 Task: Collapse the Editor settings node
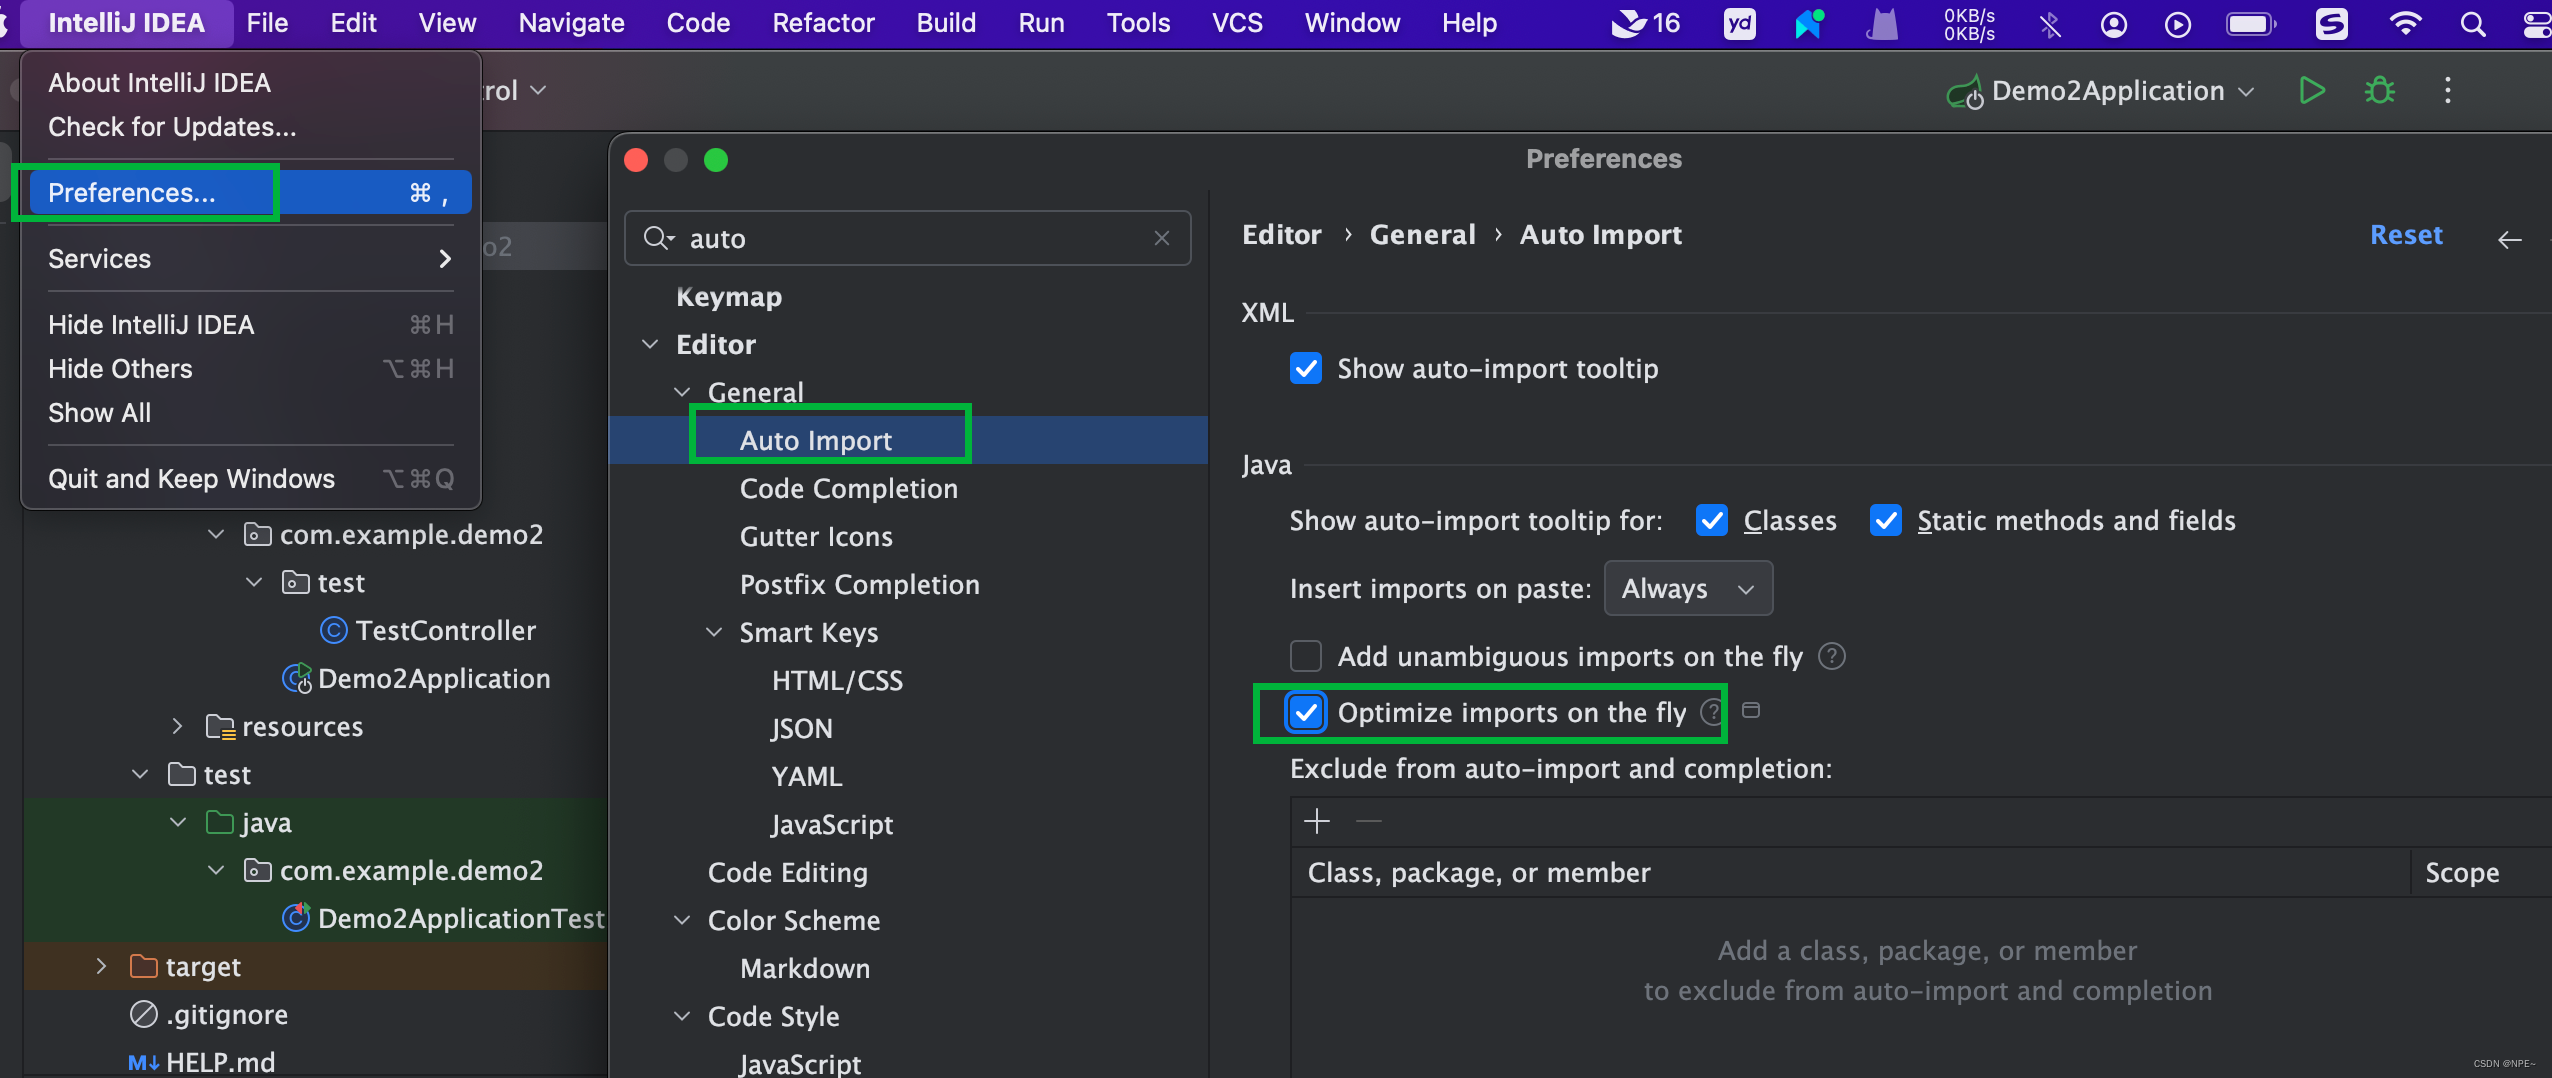pos(650,345)
